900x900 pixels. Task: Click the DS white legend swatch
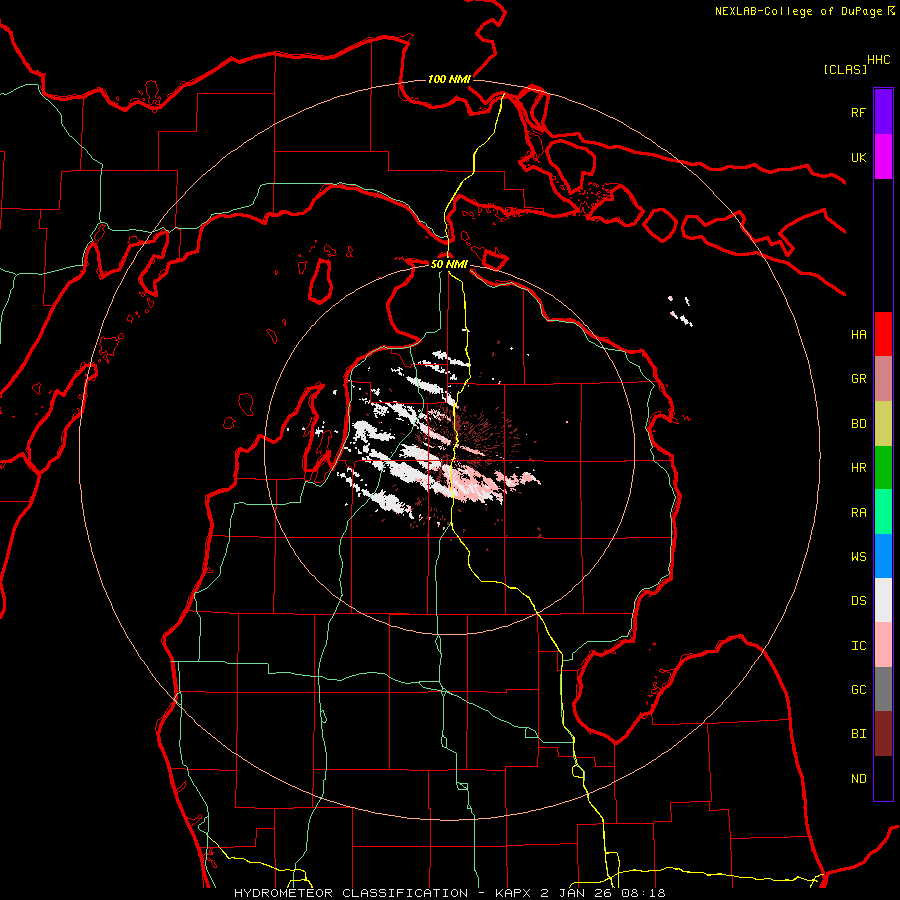click(883, 600)
